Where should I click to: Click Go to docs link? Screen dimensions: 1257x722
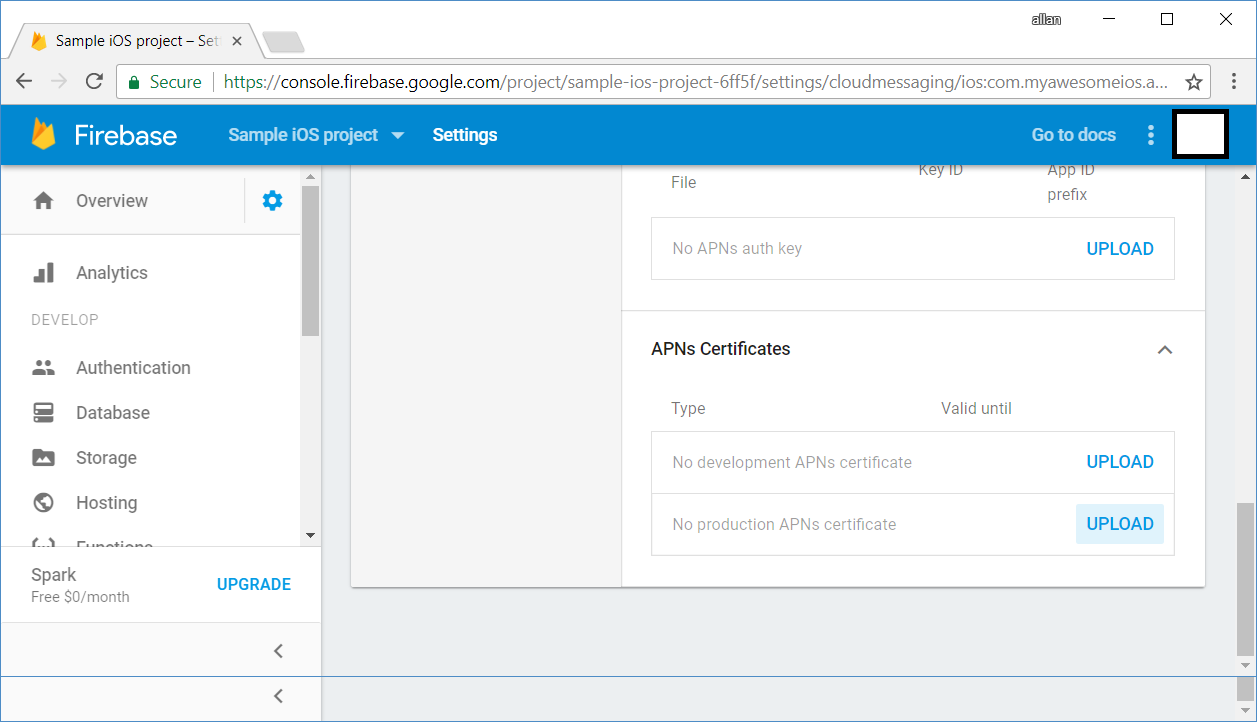coord(1073,135)
